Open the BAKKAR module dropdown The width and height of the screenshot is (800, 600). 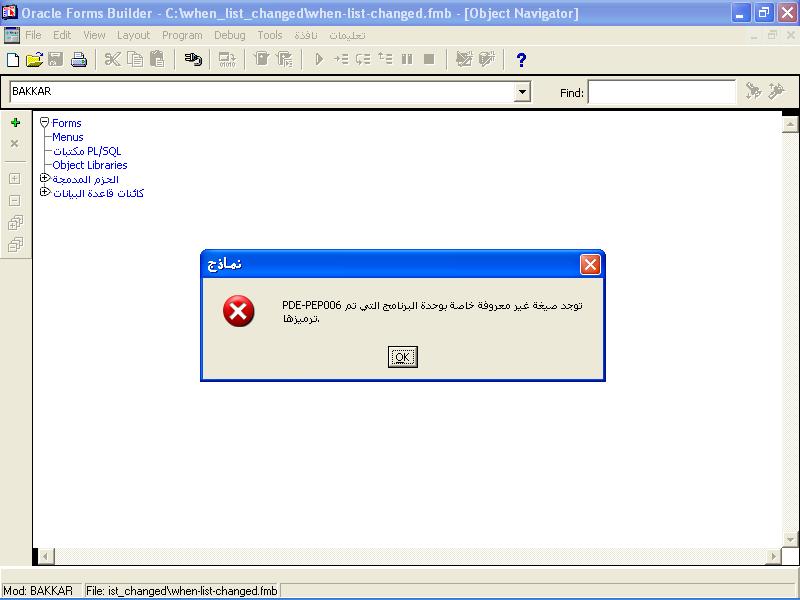pos(522,92)
